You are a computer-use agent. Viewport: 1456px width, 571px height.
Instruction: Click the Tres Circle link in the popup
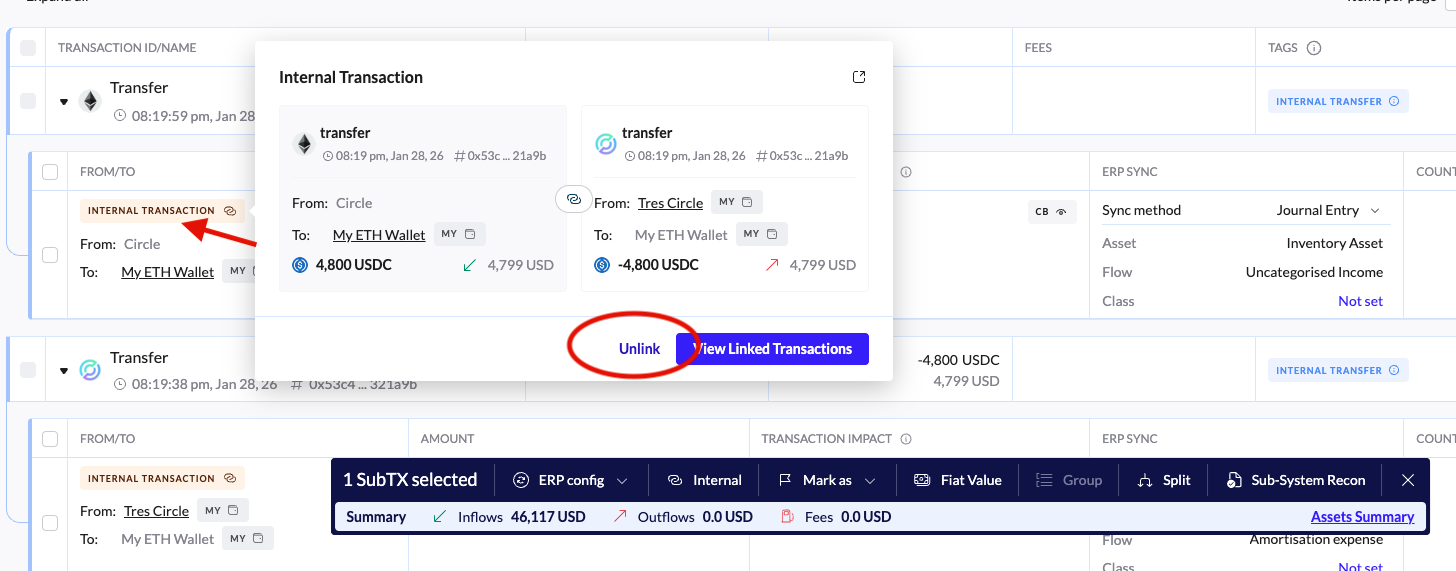(670, 203)
